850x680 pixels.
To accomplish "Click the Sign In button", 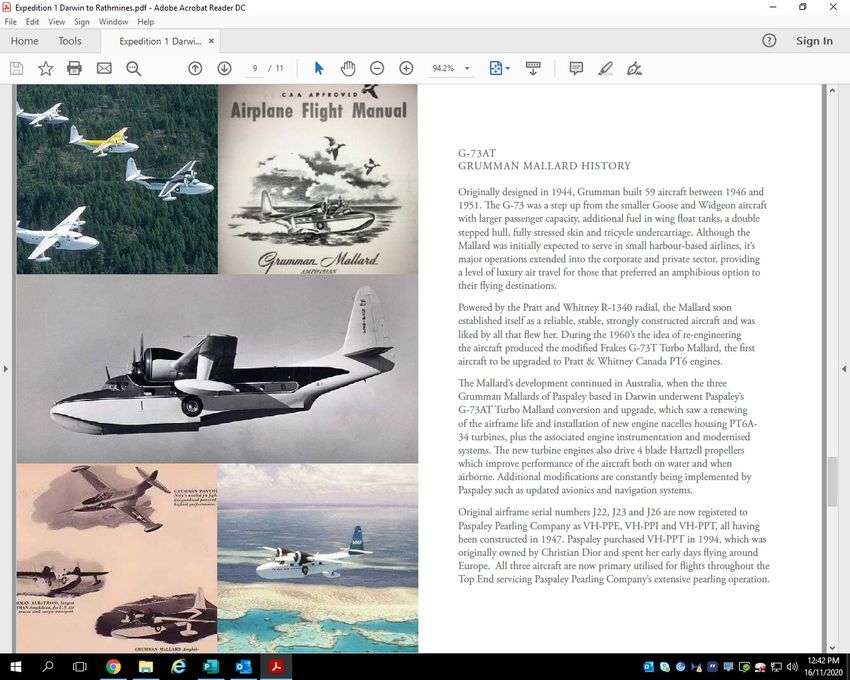I will click(814, 41).
